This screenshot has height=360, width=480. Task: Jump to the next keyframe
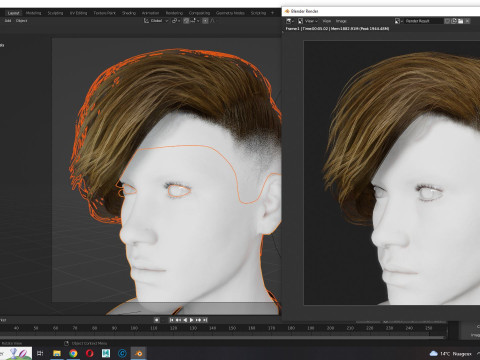click(x=198, y=320)
